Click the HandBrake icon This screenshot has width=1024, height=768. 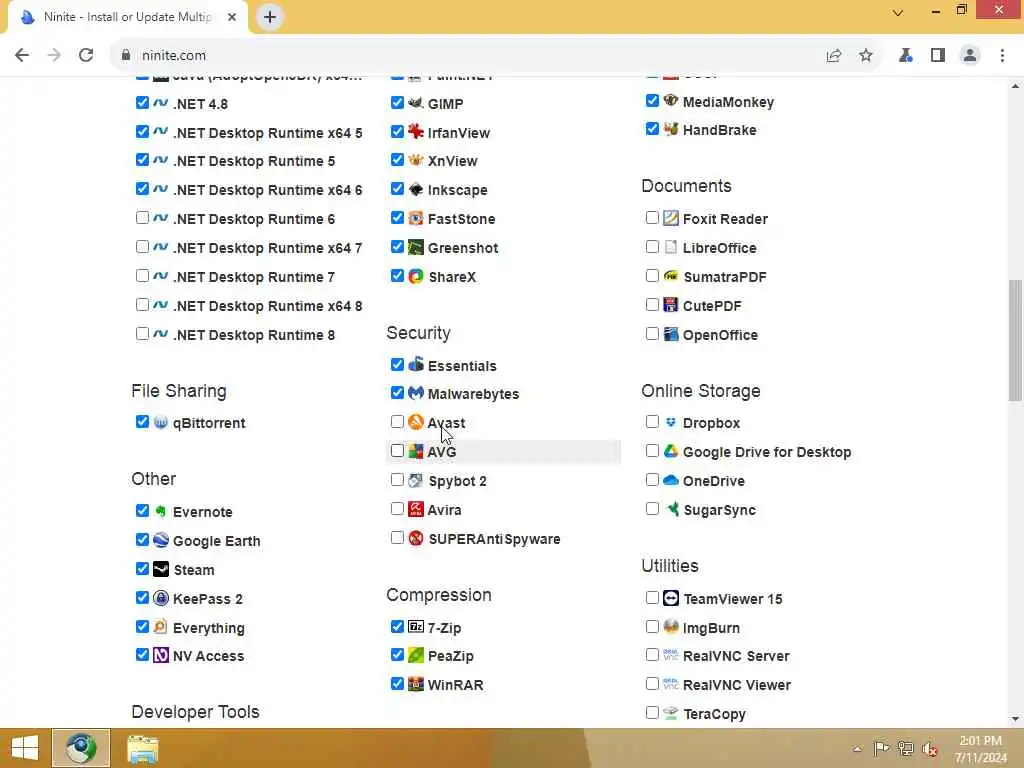pyautogui.click(x=671, y=129)
